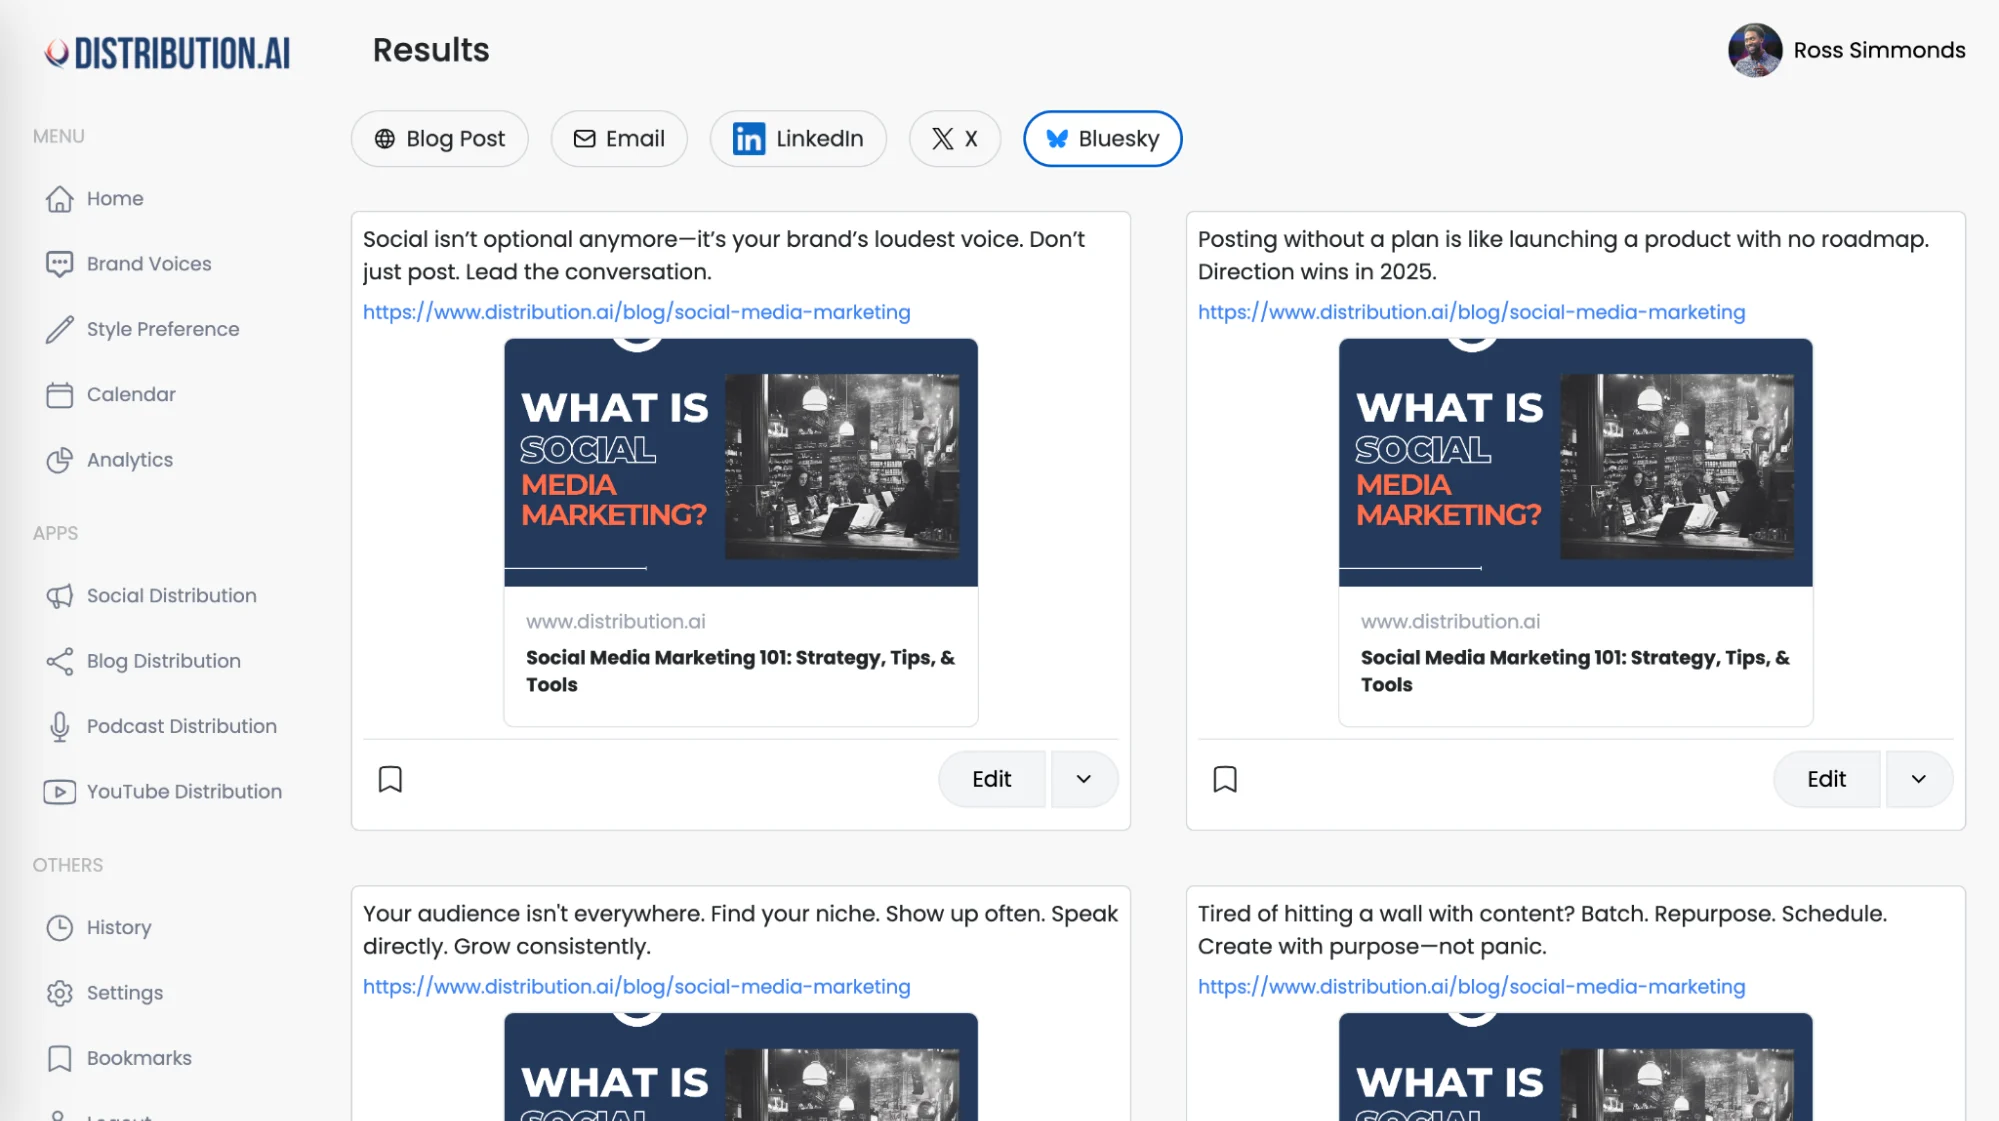Click the Settings gear icon
Screen dimensions: 1999x1121
[x=60, y=993]
